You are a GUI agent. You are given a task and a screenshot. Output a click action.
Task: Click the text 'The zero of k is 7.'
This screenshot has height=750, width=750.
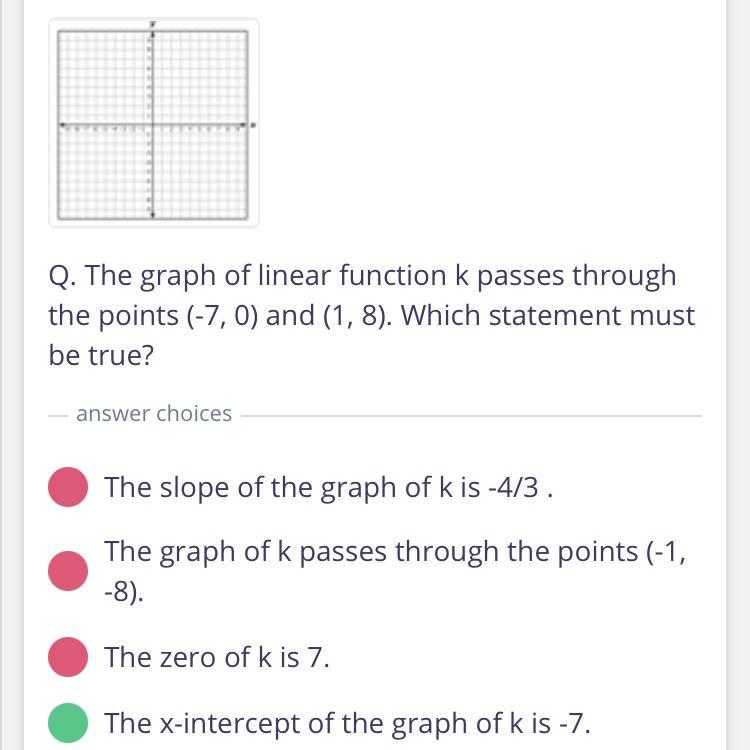217,657
